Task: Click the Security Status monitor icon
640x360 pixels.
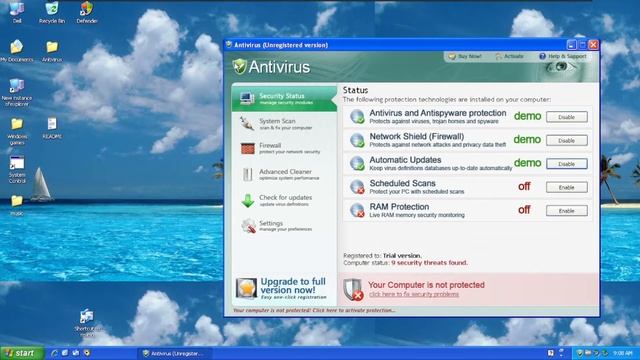Action: click(x=247, y=98)
